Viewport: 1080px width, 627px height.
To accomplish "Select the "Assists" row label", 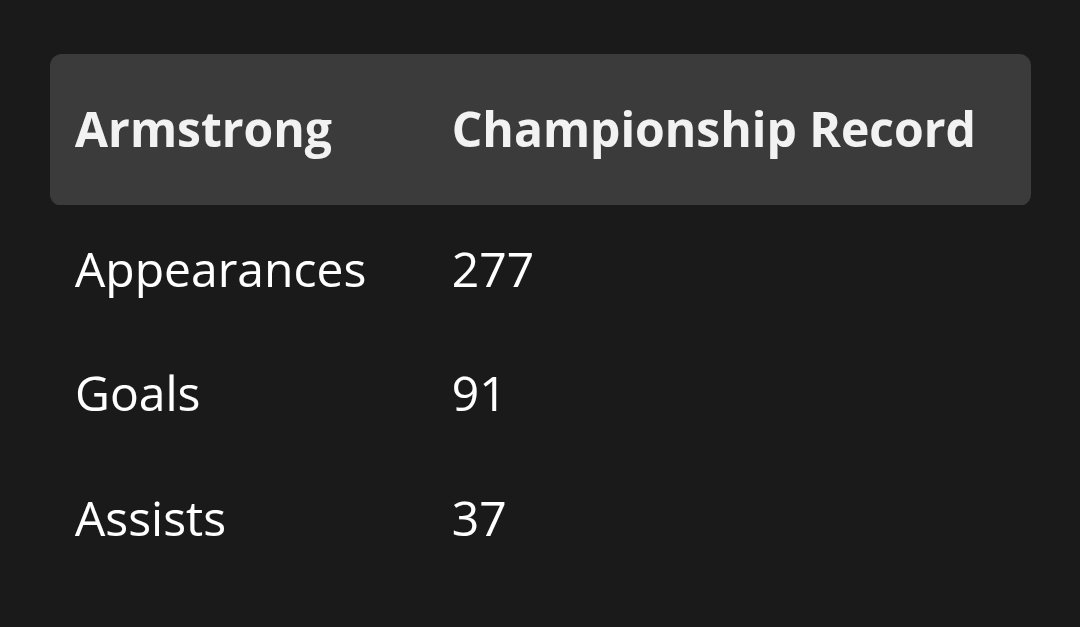I will (x=150, y=519).
